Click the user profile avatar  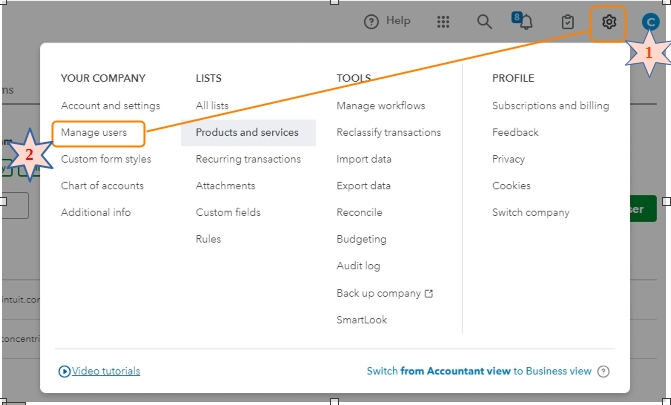(650, 22)
